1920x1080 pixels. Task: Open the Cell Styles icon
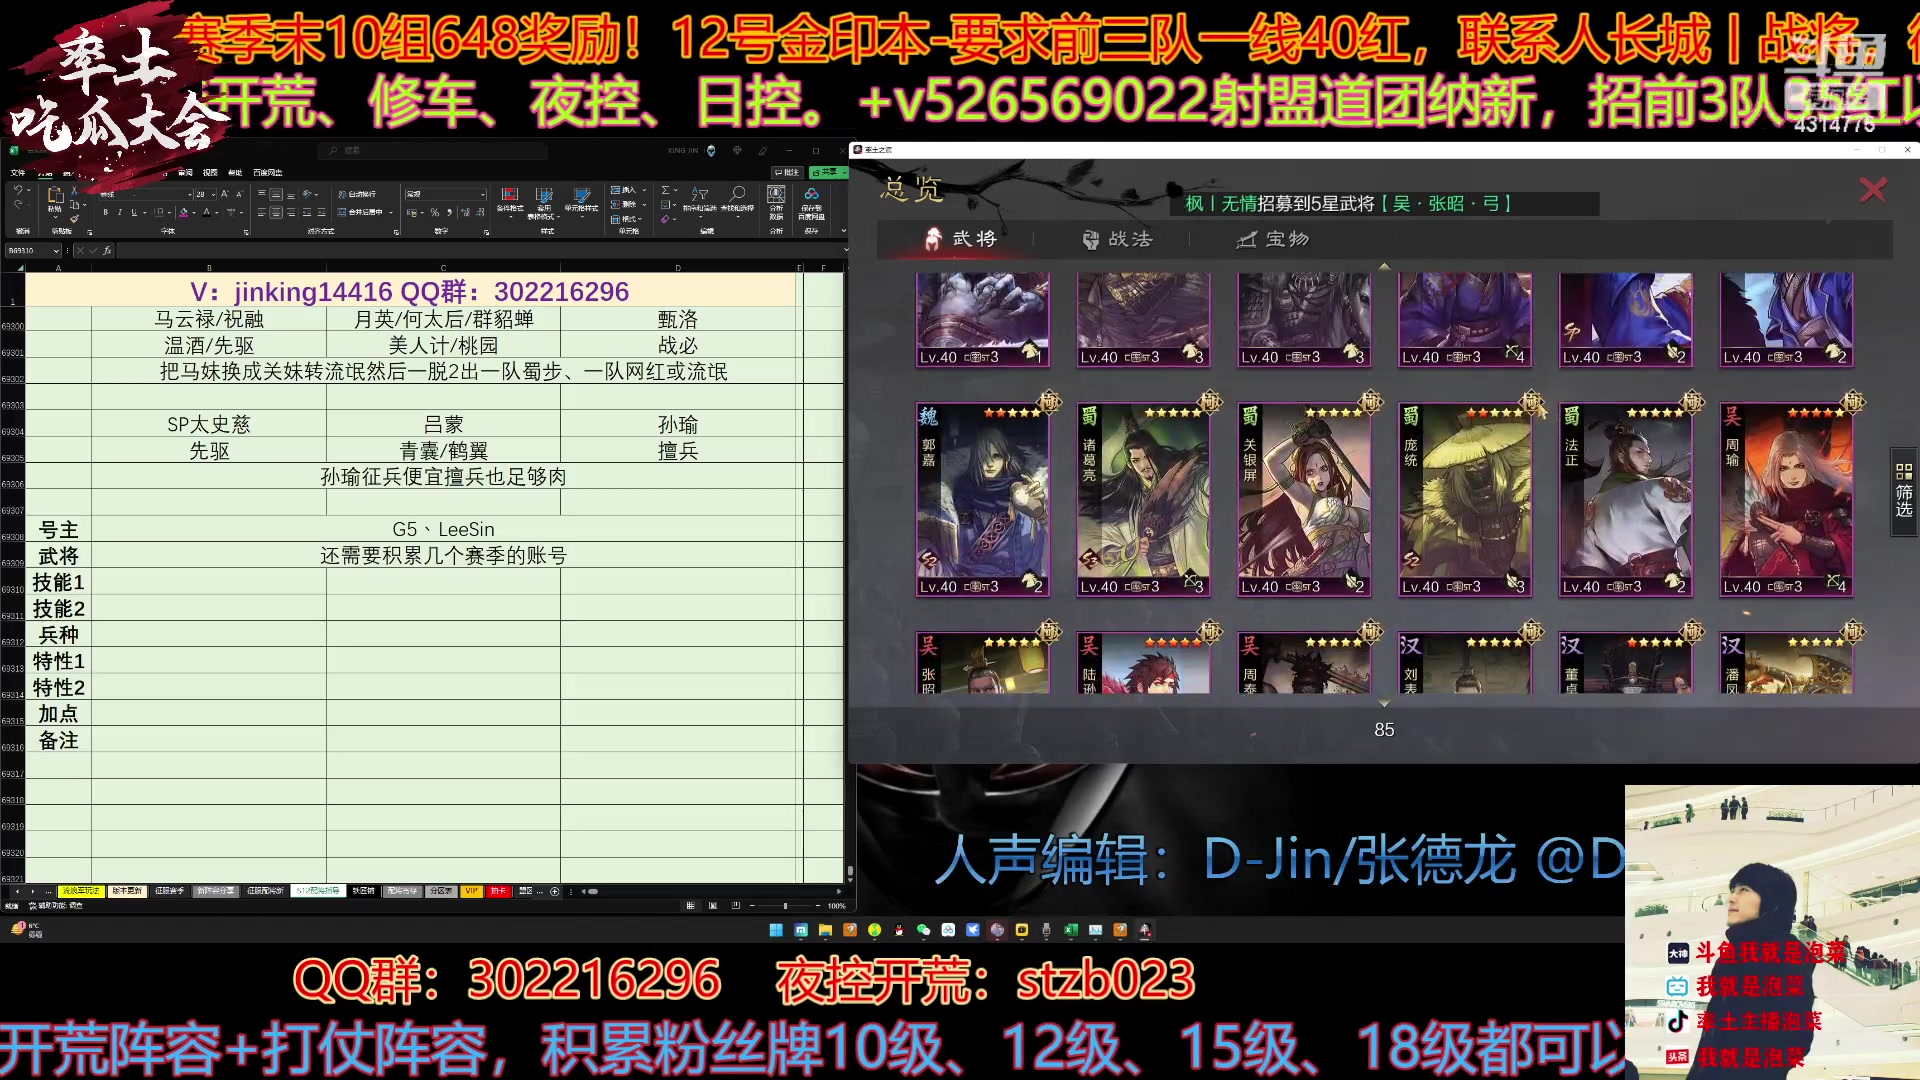[x=581, y=199]
